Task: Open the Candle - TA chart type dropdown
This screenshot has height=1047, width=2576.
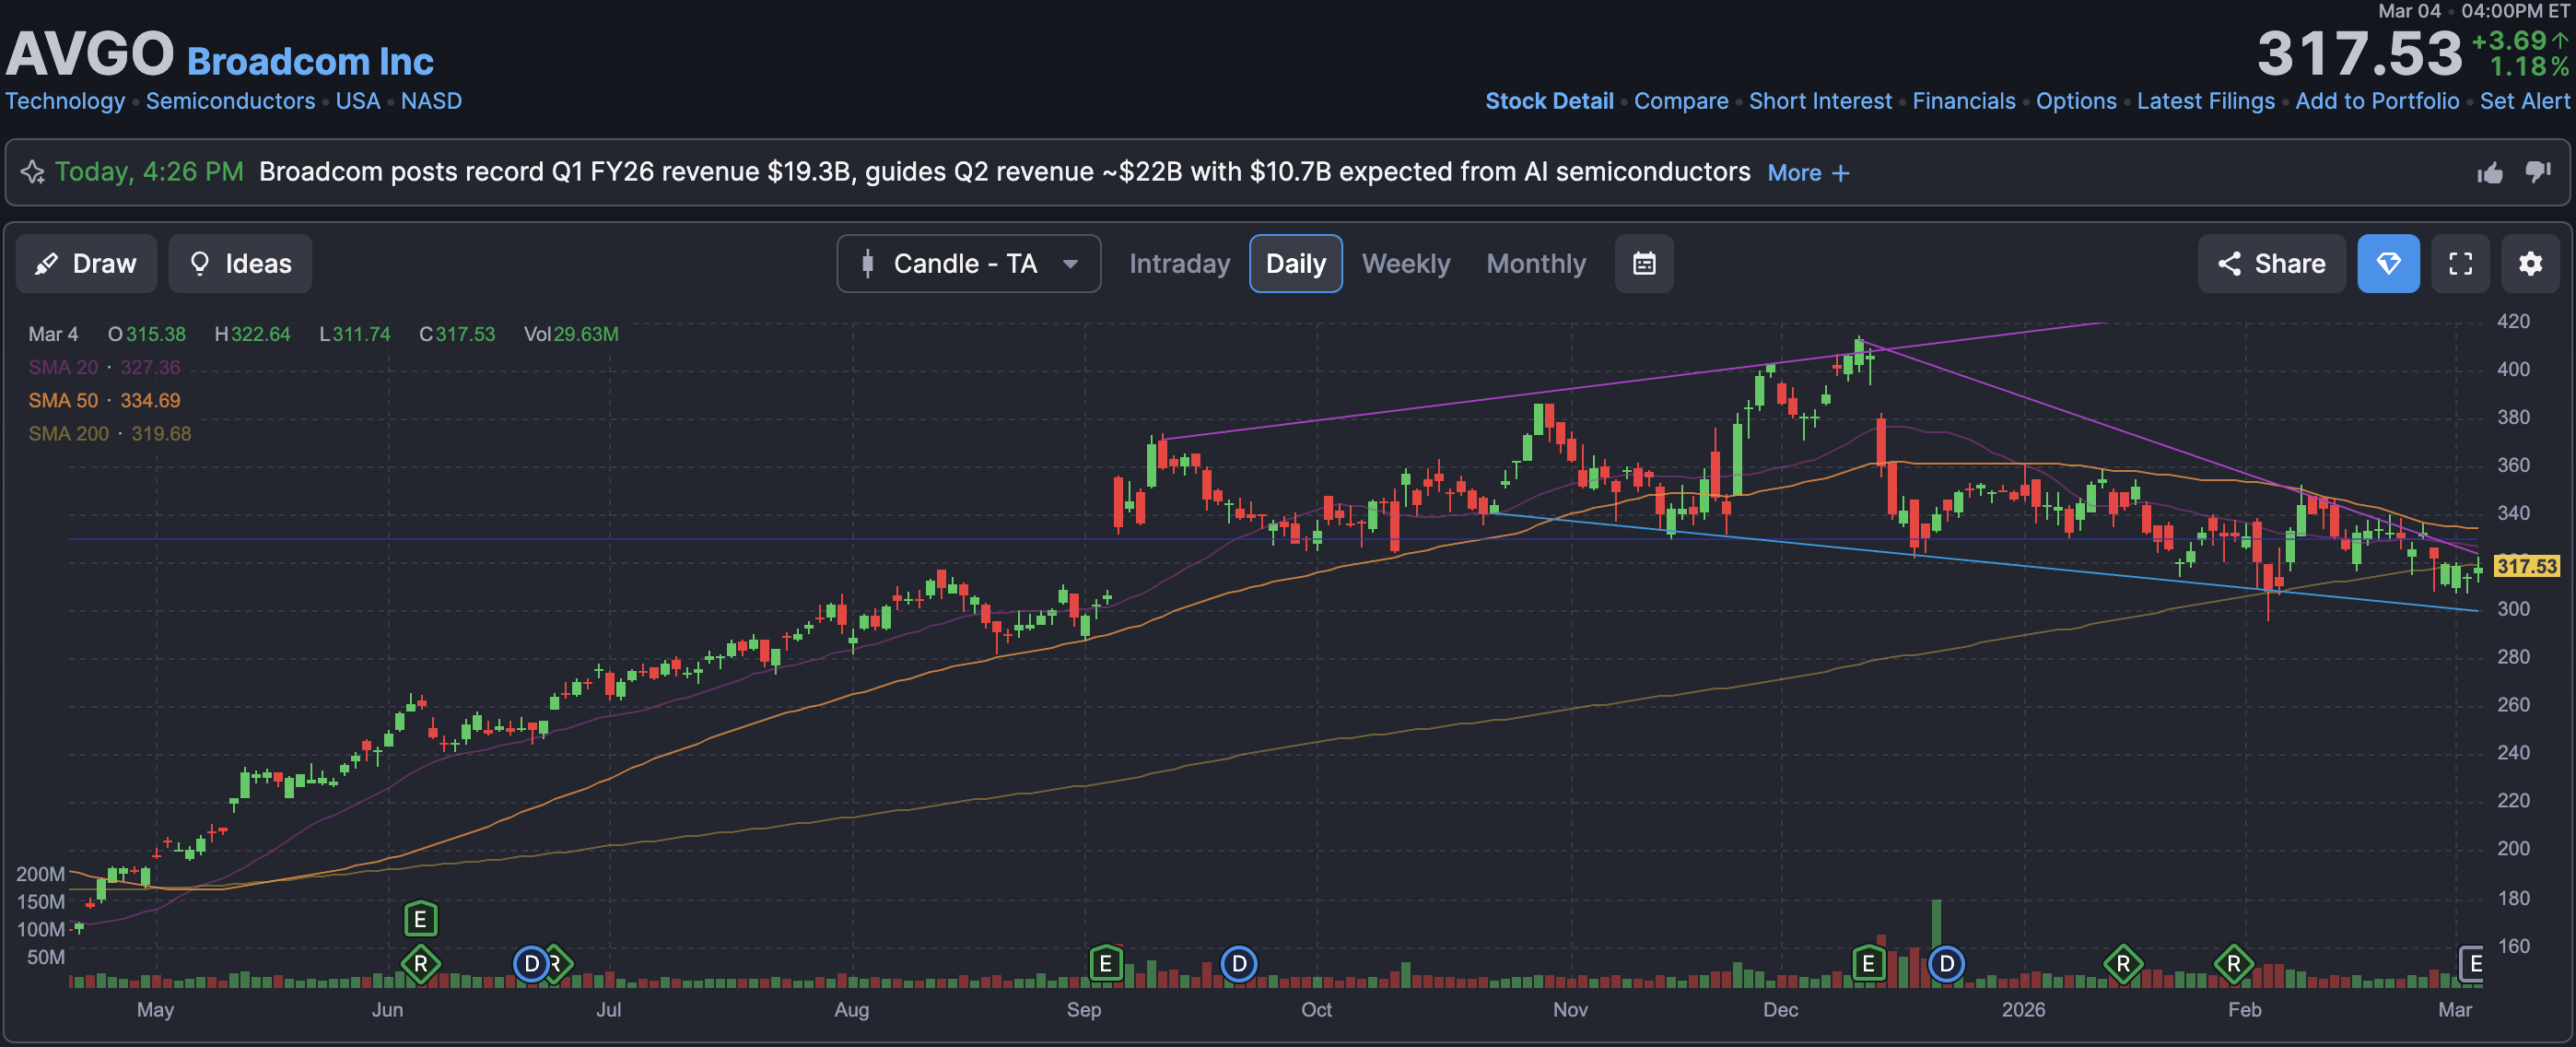Action: click(x=968, y=264)
